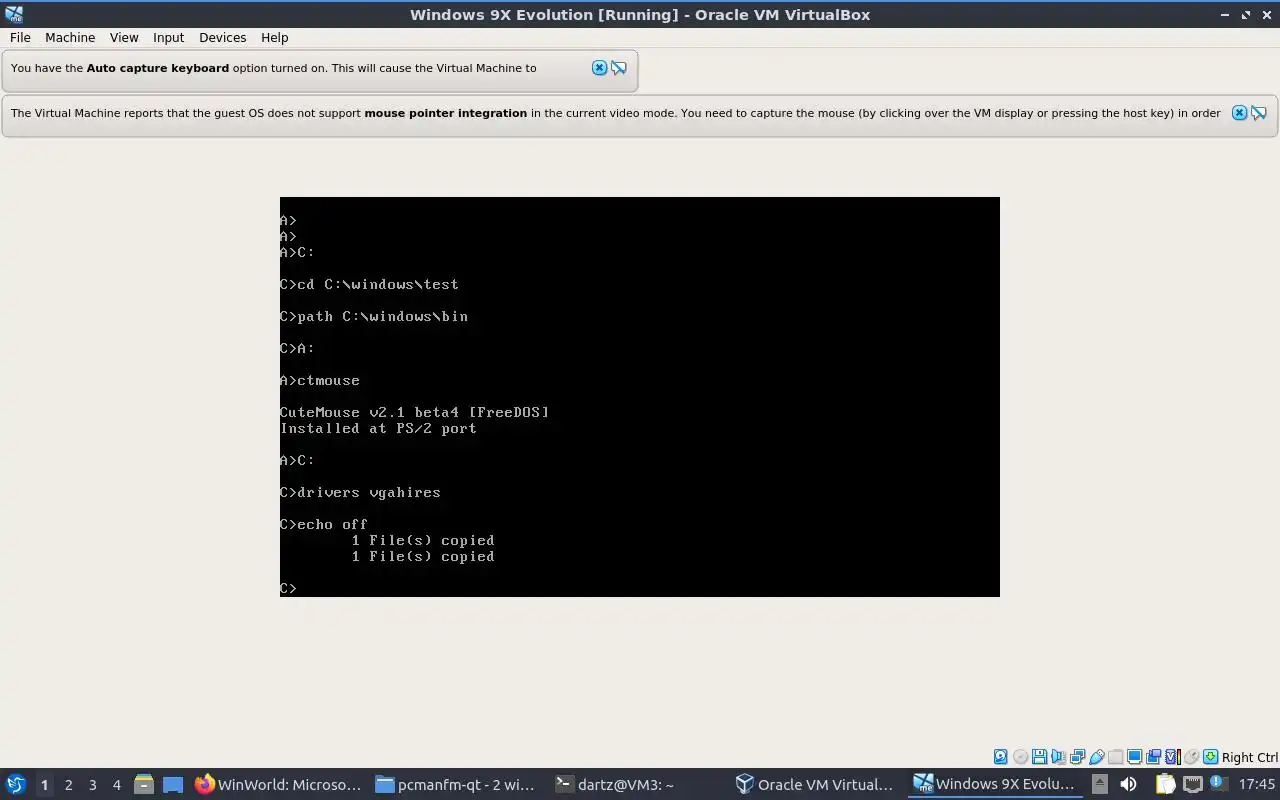Click the optical drive status icon

point(1020,757)
